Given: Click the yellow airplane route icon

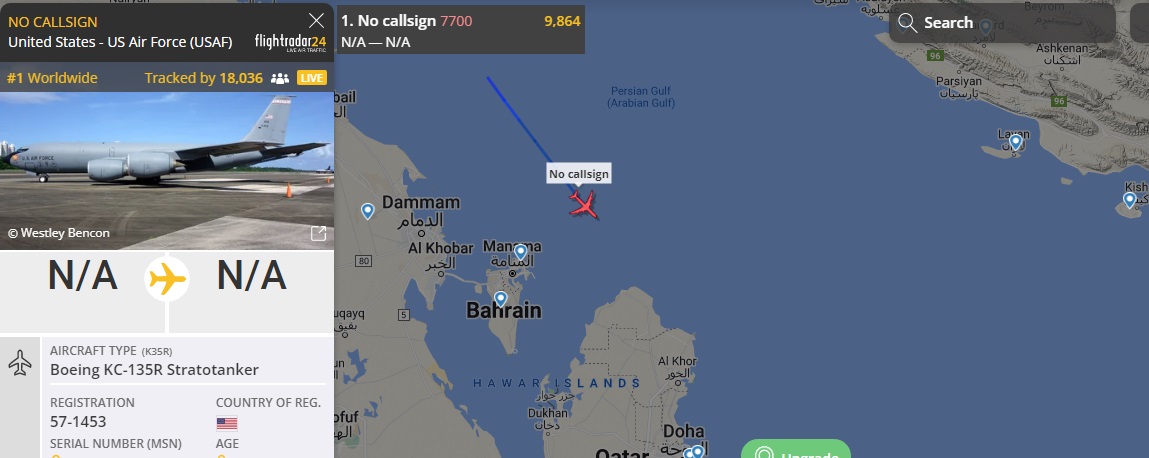Looking at the screenshot, I should click(167, 278).
